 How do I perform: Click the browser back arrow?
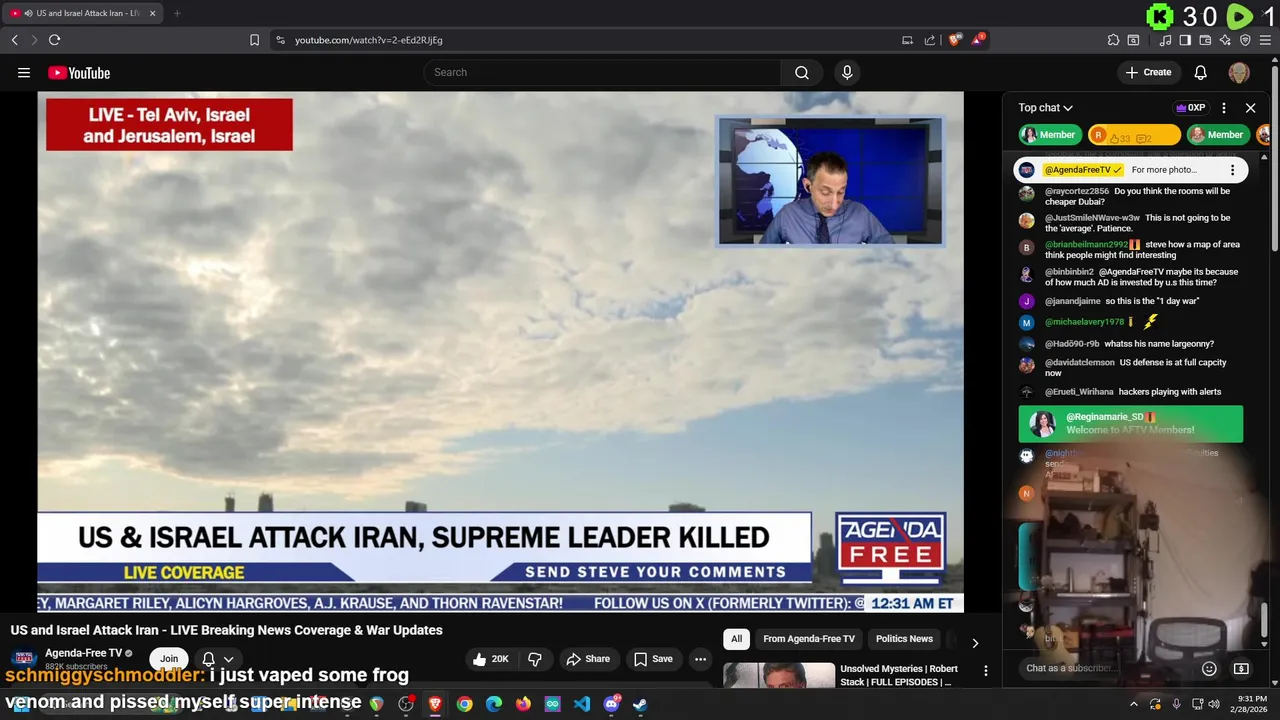pyautogui.click(x=14, y=40)
